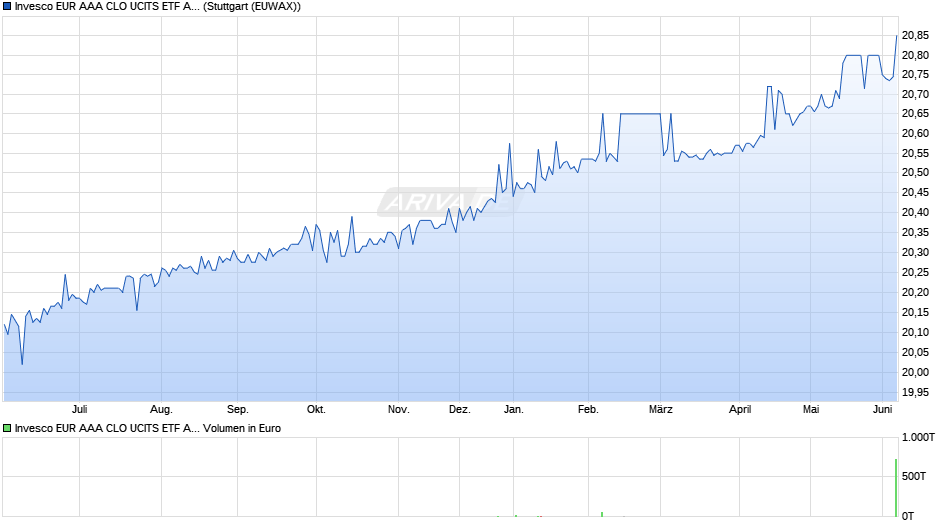Click the Dez. month axis label
Viewport: 940px width, 526px height.
click(x=460, y=410)
